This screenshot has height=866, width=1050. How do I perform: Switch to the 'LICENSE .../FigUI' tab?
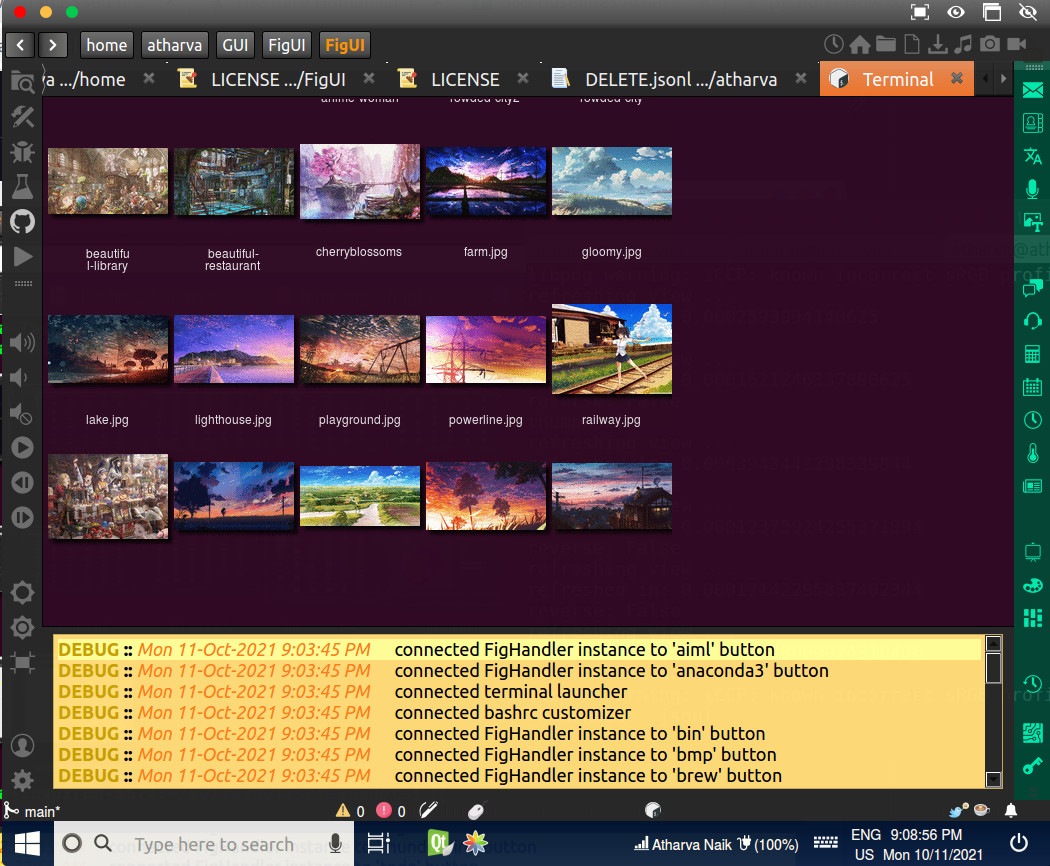(278, 80)
